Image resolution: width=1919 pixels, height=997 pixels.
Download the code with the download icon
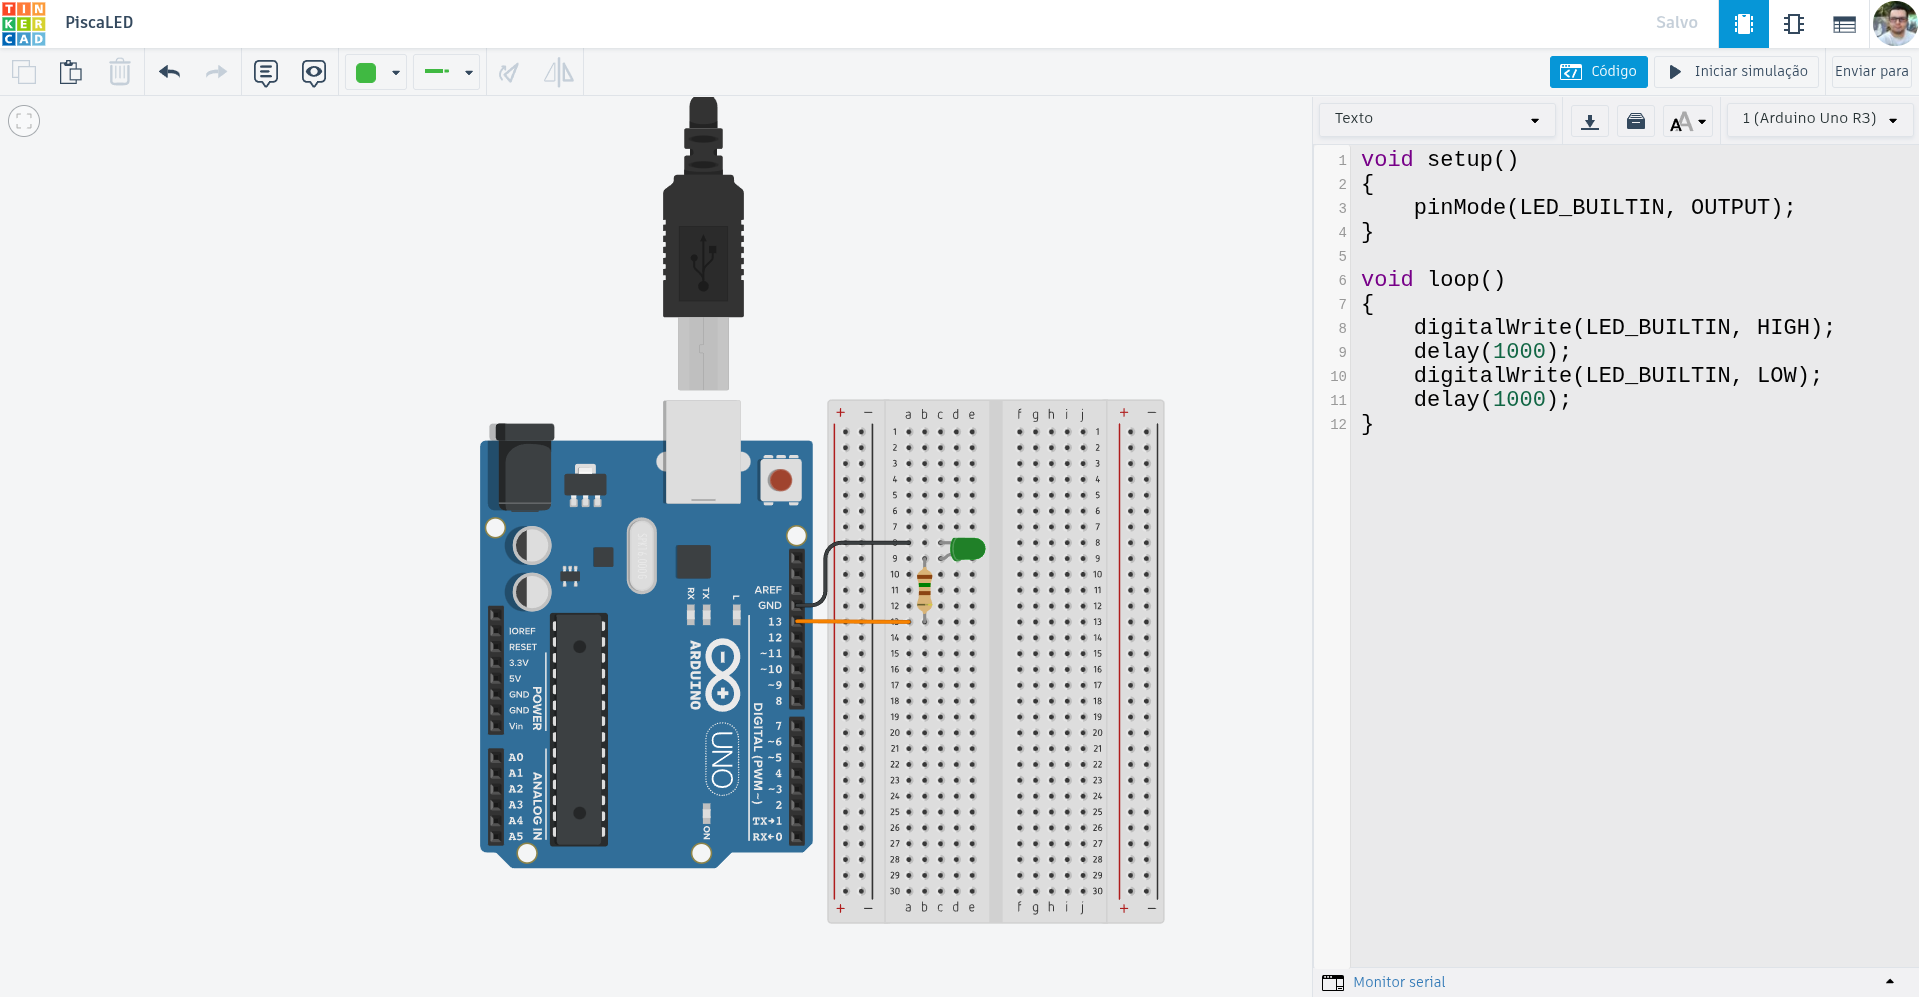click(x=1589, y=121)
